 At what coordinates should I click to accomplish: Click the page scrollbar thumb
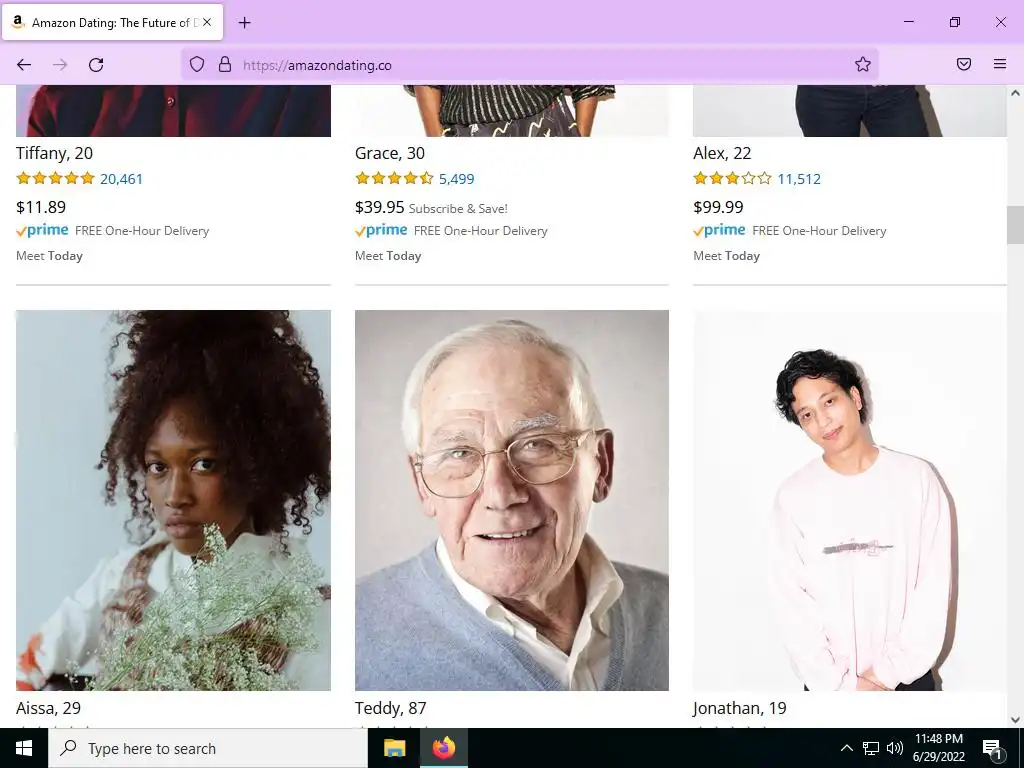click(1015, 225)
